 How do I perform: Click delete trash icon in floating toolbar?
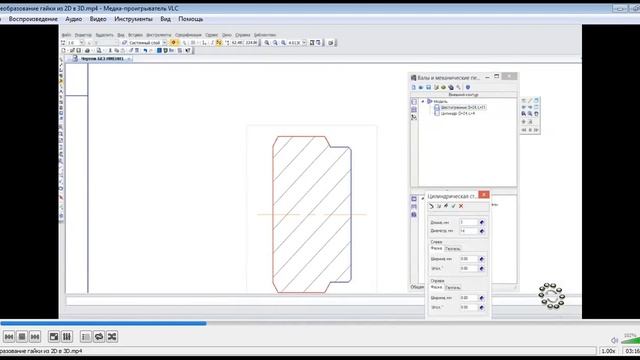pyautogui.click(x=536, y=114)
